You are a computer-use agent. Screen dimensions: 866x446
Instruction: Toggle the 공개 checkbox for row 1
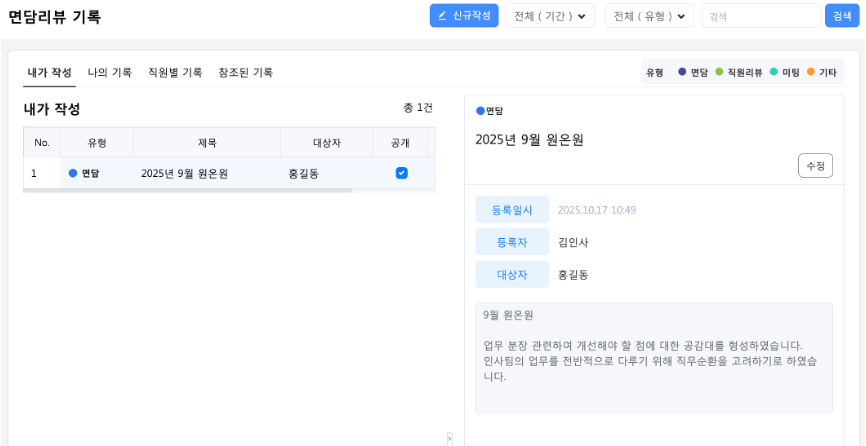pos(401,173)
